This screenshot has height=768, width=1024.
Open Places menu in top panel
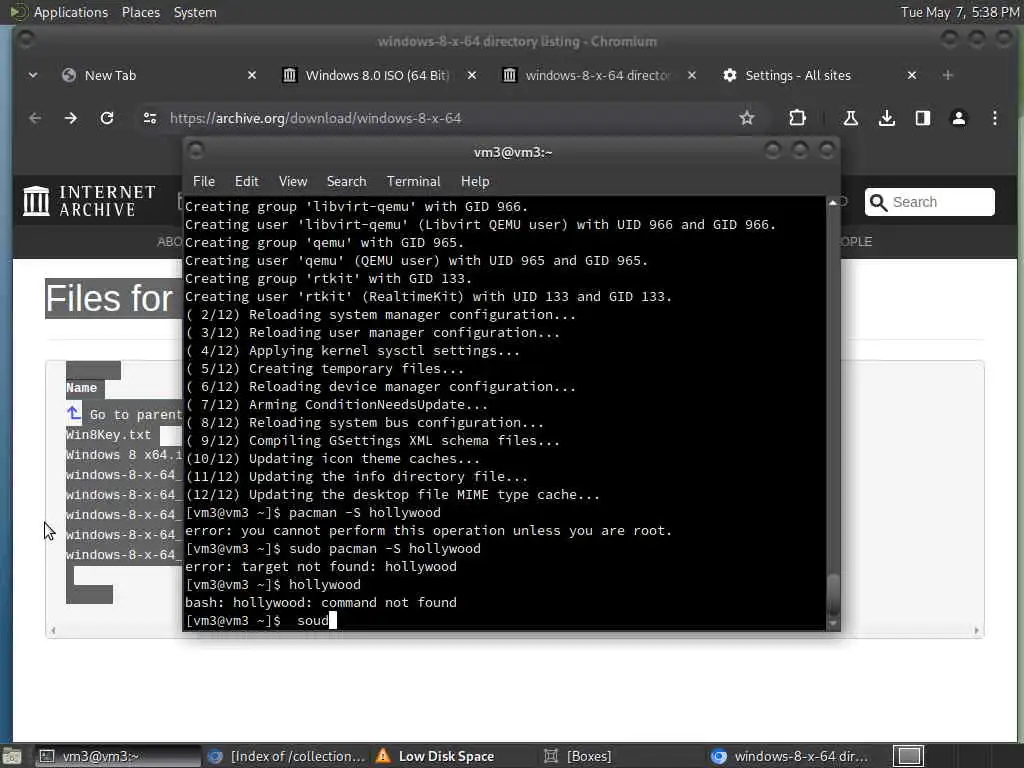(x=140, y=12)
